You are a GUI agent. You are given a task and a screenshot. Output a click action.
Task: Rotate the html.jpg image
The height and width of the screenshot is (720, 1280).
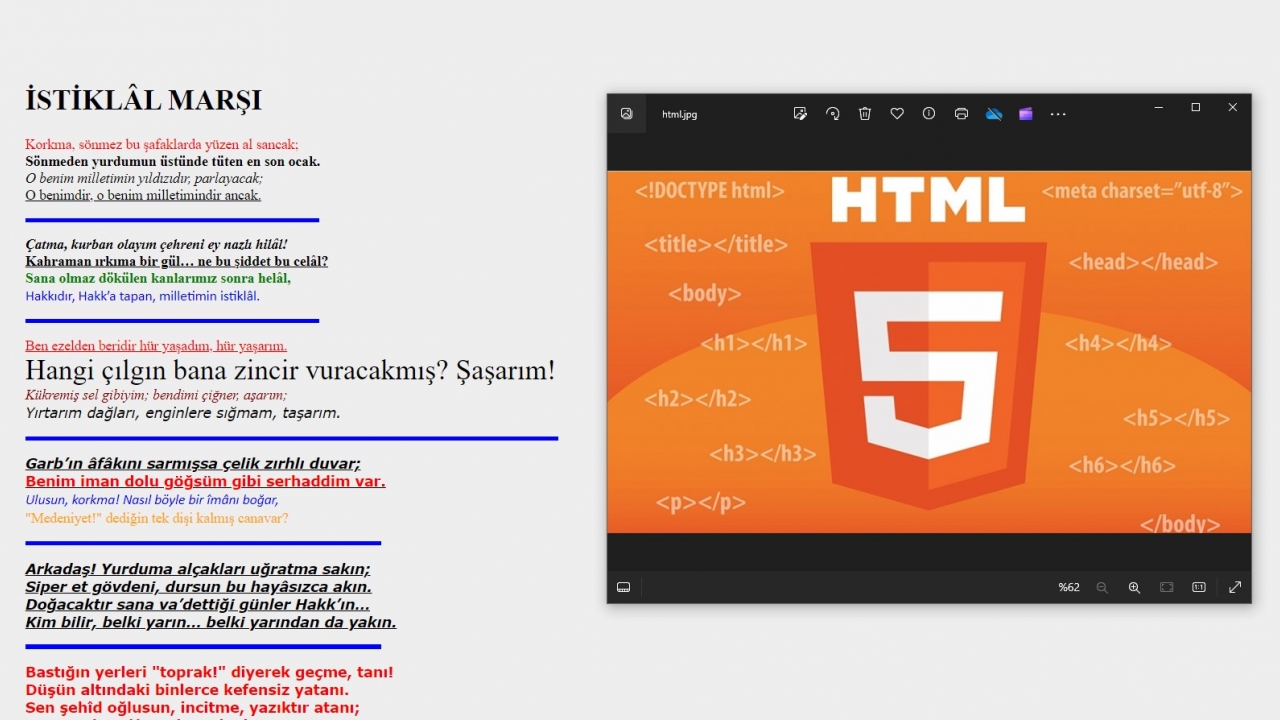click(x=832, y=114)
